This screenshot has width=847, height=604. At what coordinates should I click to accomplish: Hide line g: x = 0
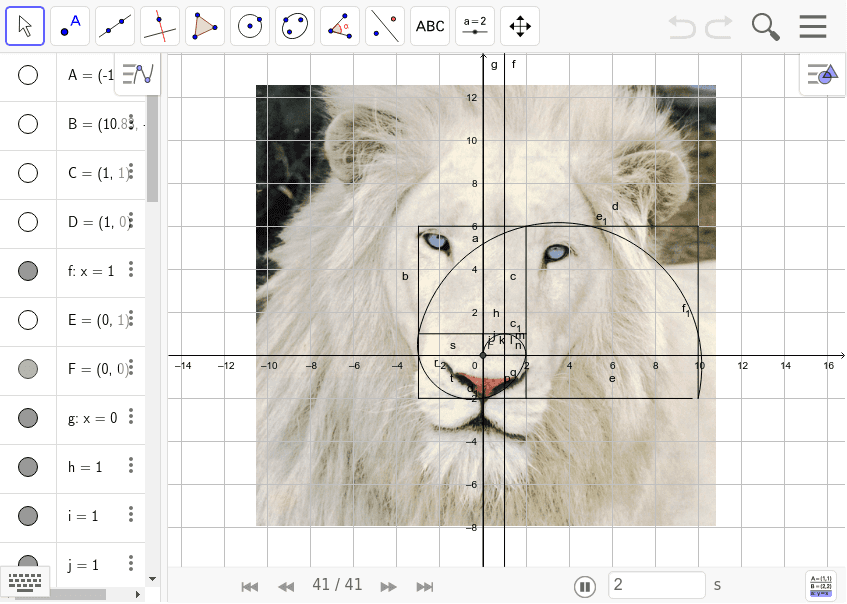tap(28, 418)
